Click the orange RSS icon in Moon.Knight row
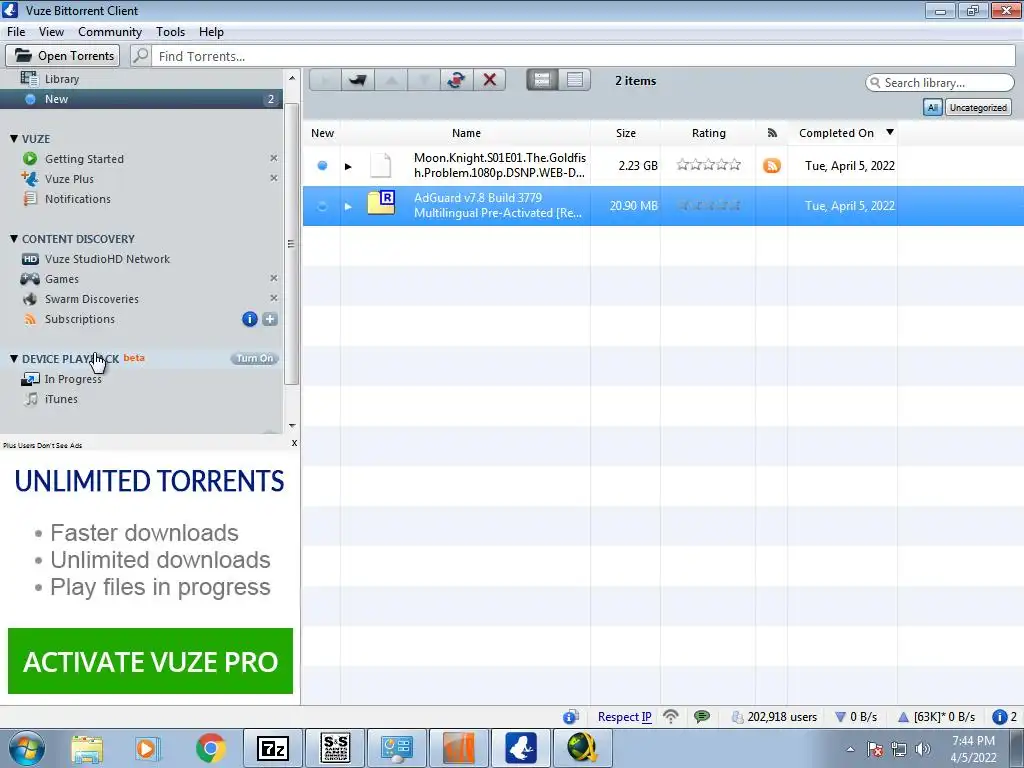This screenshot has height=768, width=1024. 771,165
